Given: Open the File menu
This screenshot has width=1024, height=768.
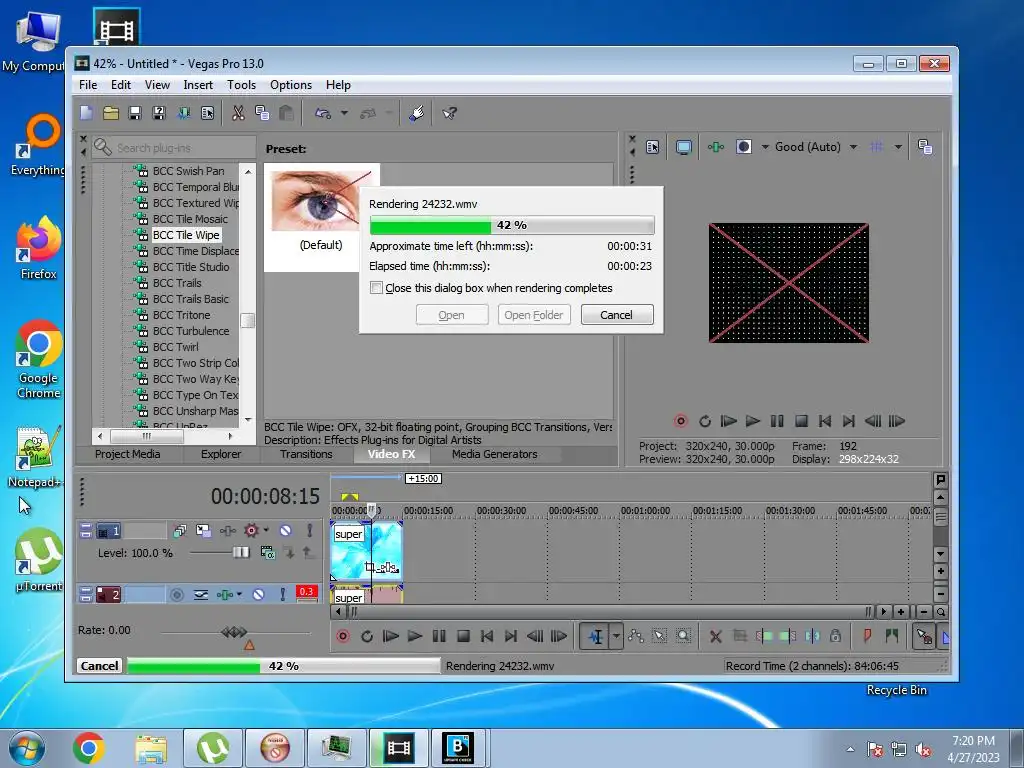Looking at the screenshot, I should tap(88, 85).
